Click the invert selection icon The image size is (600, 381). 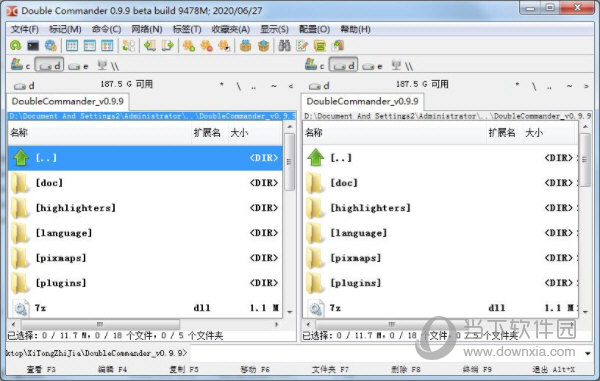pyautogui.click(x=224, y=46)
